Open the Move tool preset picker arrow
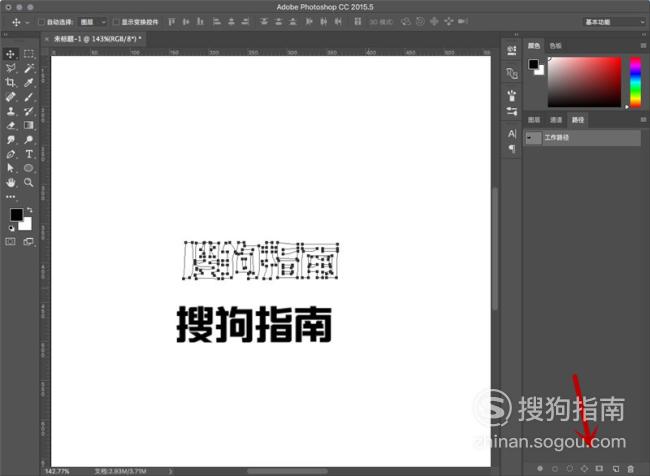650x476 pixels. pyautogui.click(x=27, y=22)
